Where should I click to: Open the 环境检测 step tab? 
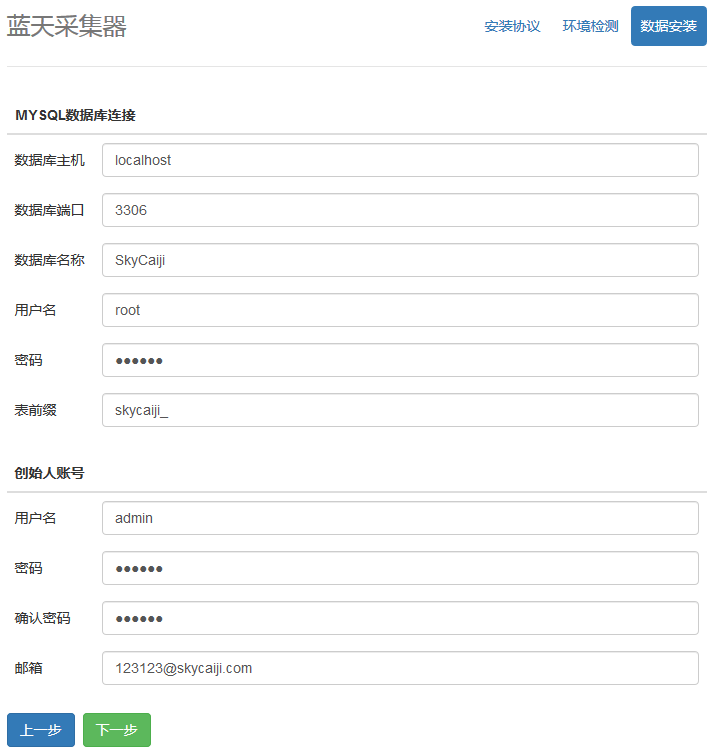[x=590, y=26]
